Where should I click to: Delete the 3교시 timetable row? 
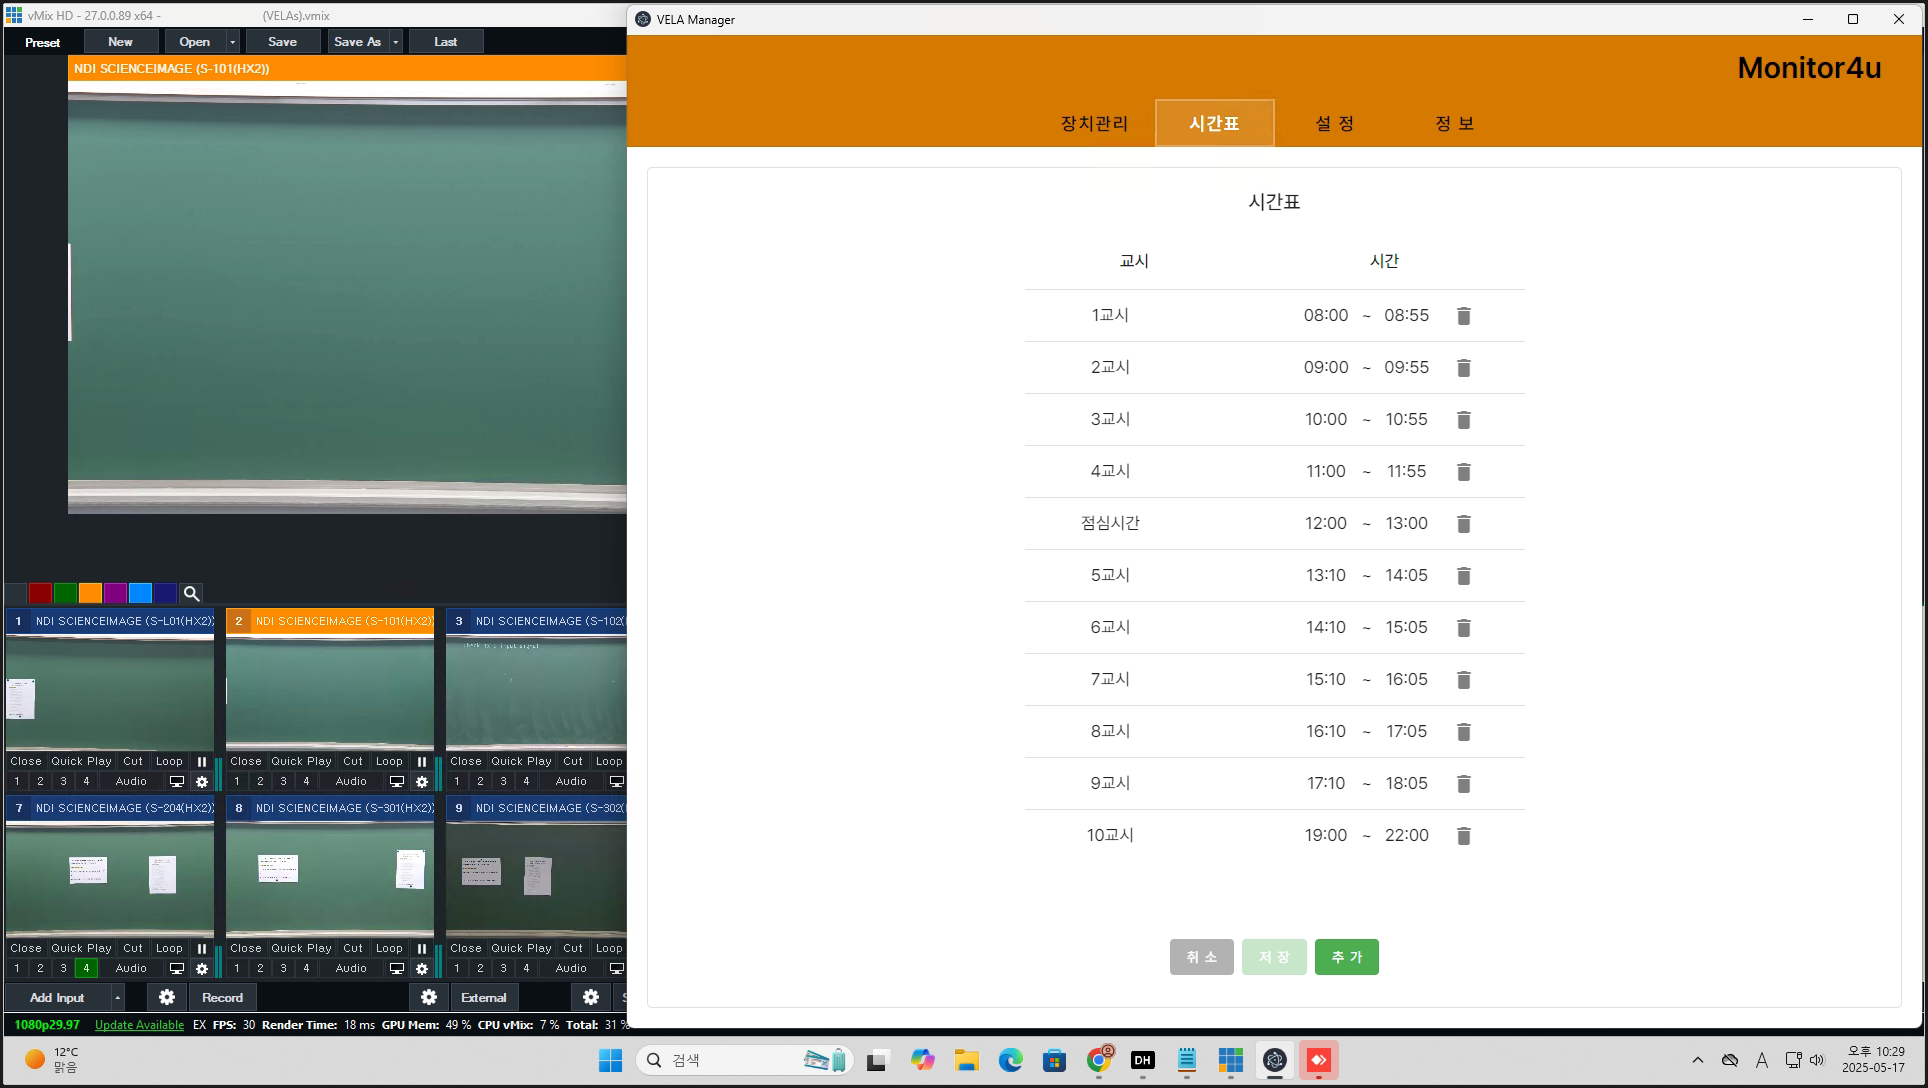(x=1463, y=420)
